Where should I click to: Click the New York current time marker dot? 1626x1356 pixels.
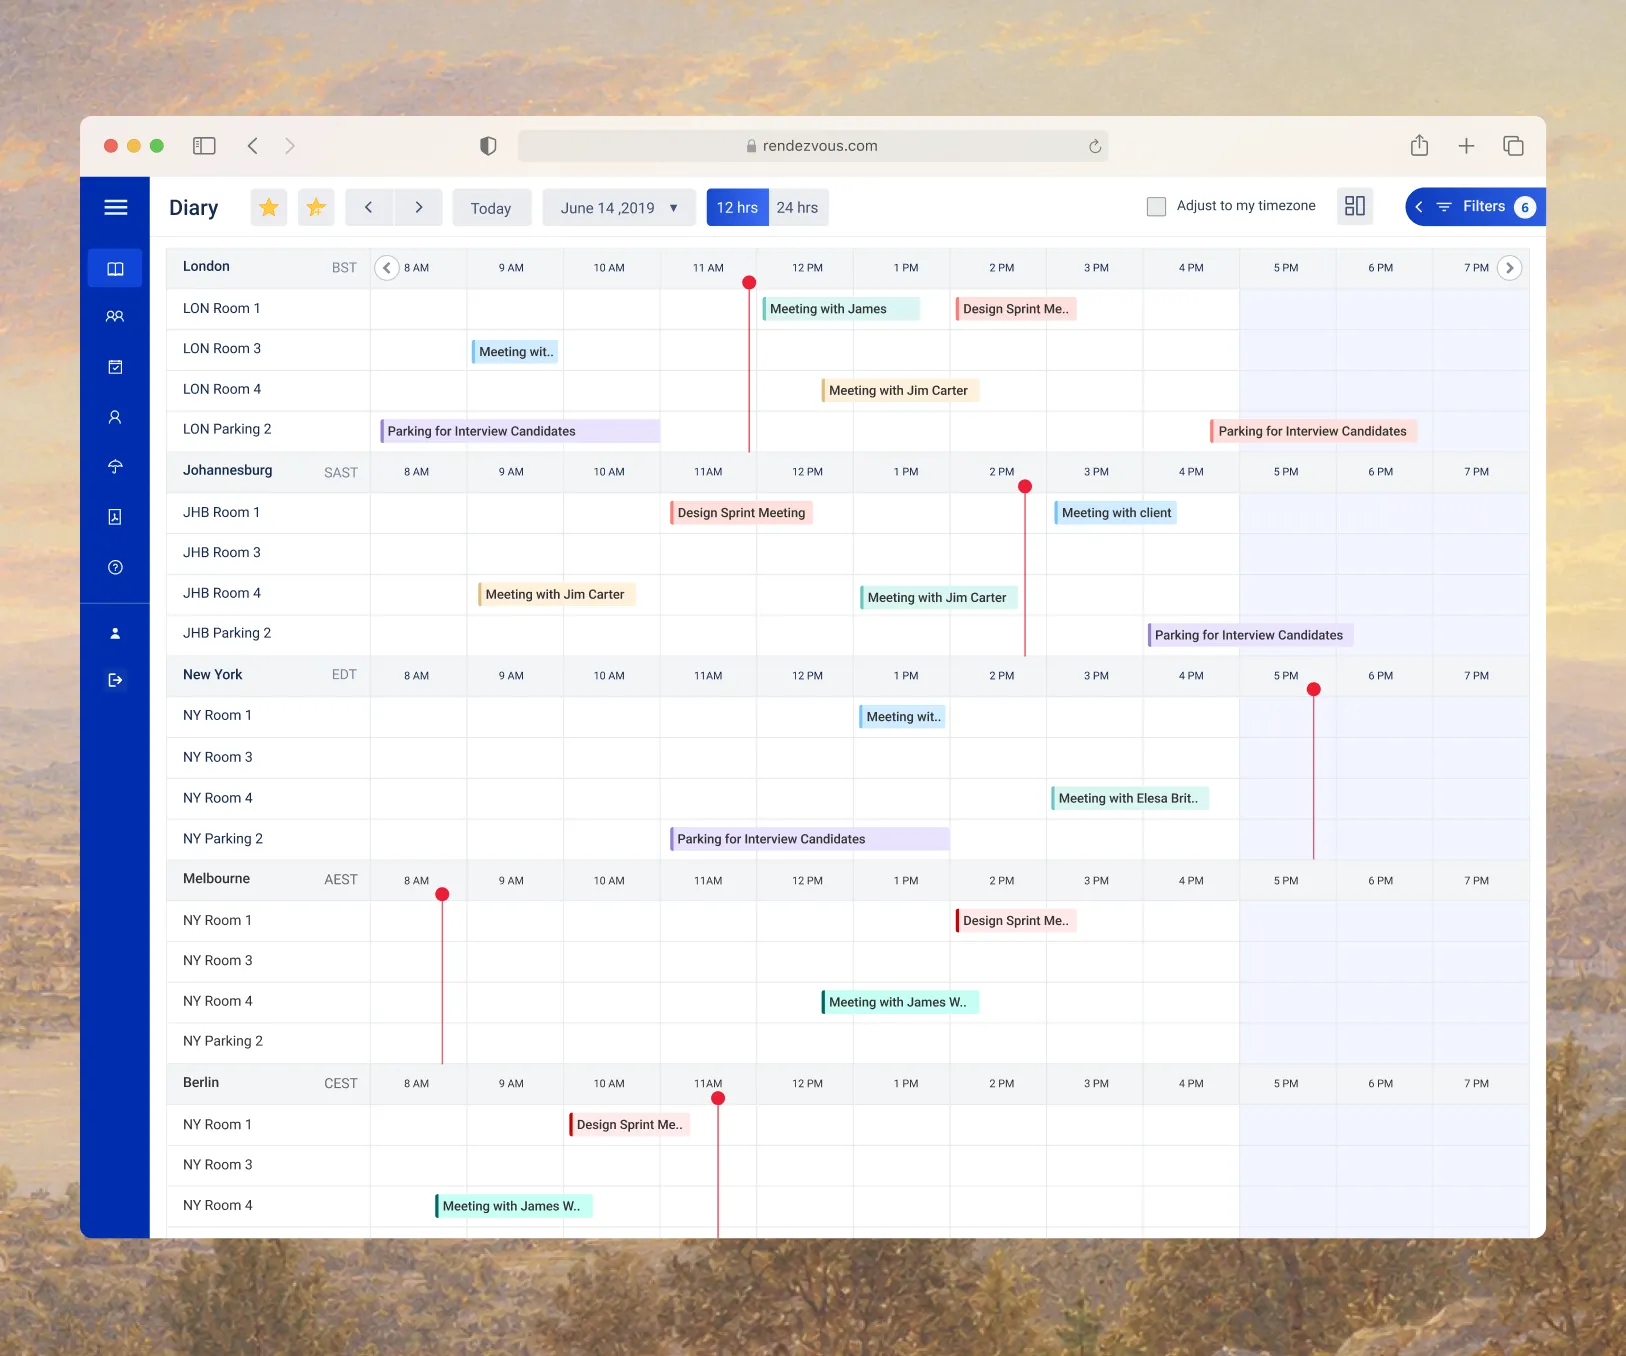[x=1314, y=689]
